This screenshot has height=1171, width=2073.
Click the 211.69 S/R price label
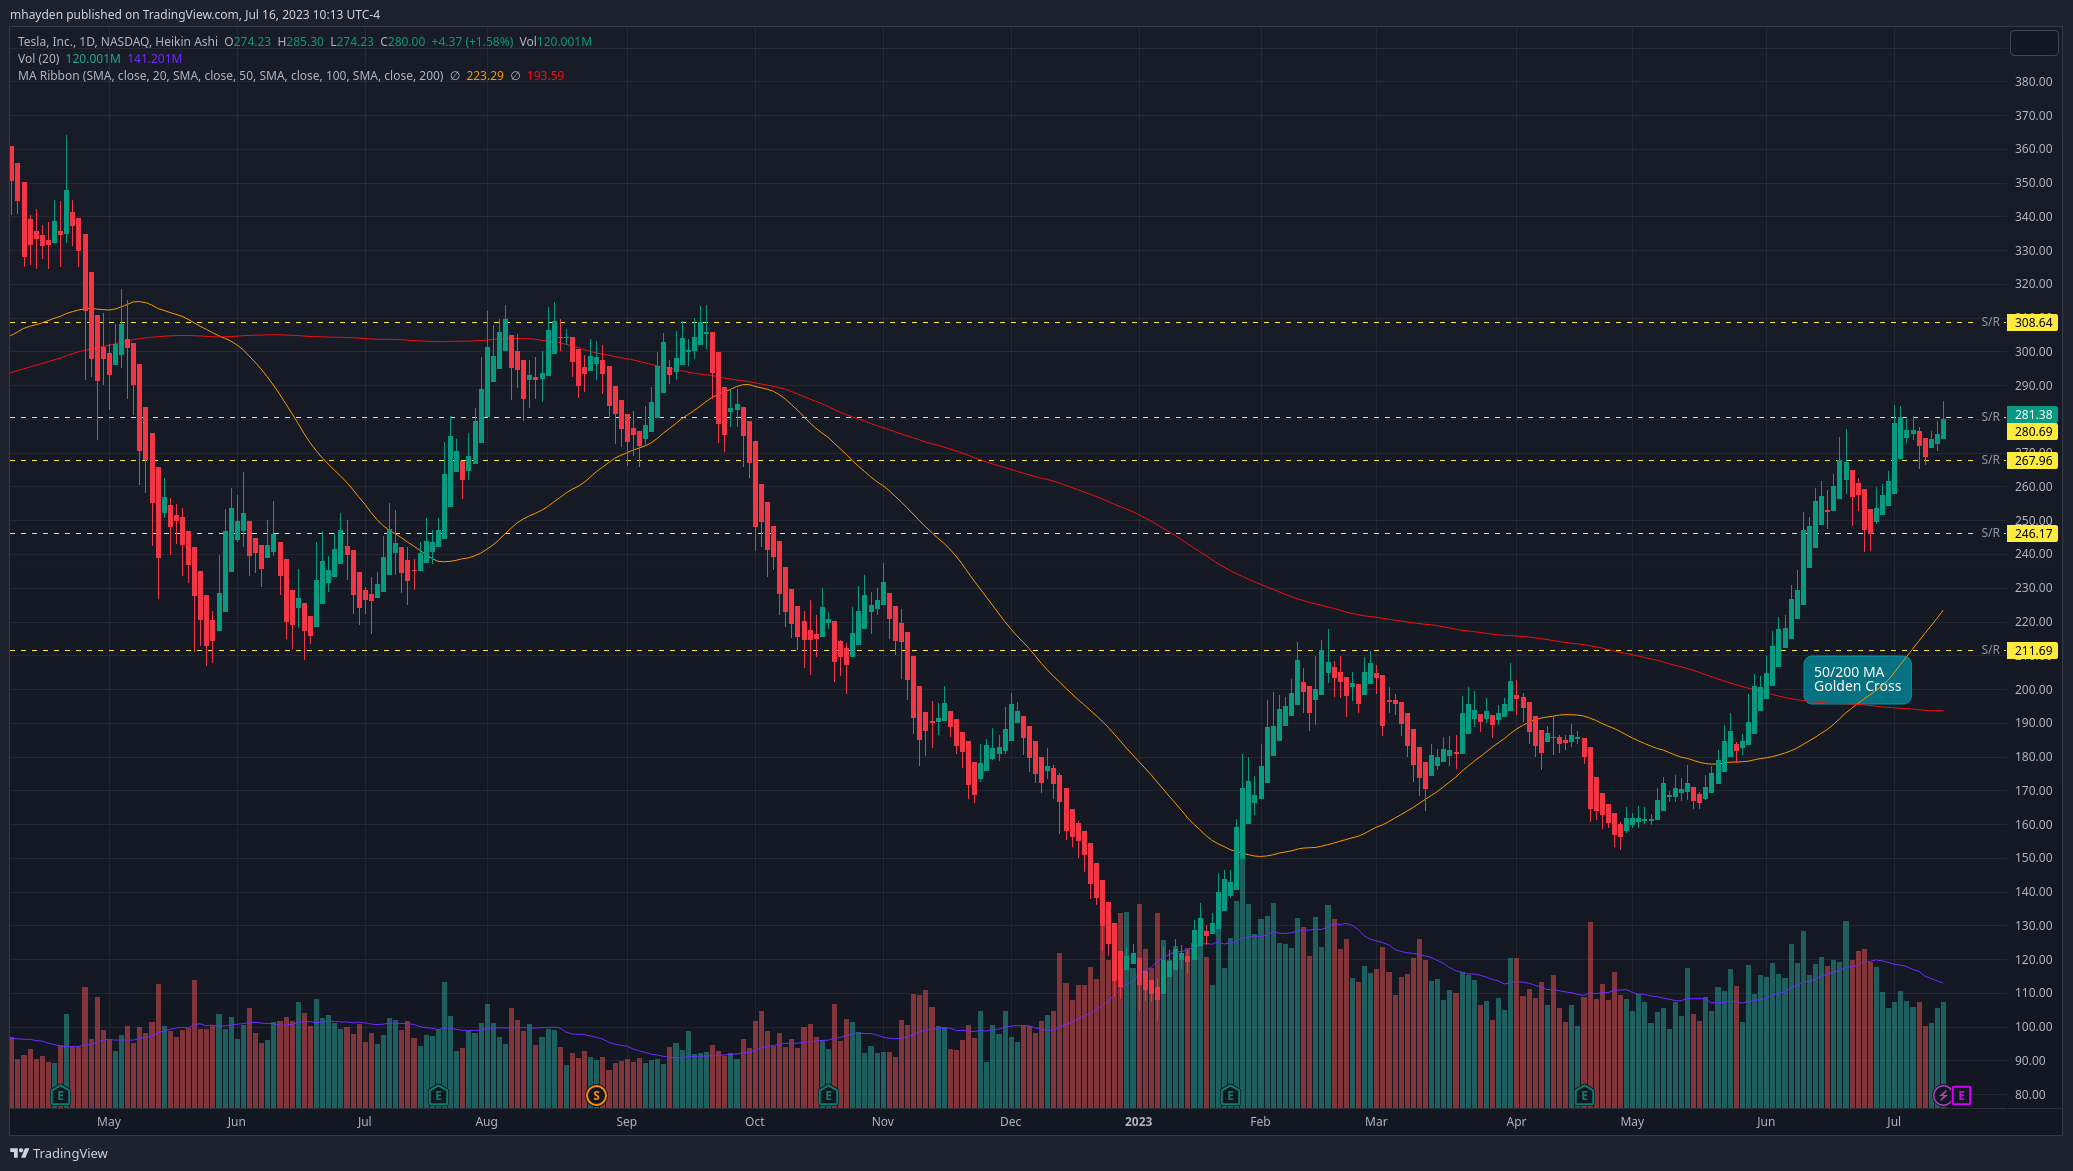tap(2033, 650)
